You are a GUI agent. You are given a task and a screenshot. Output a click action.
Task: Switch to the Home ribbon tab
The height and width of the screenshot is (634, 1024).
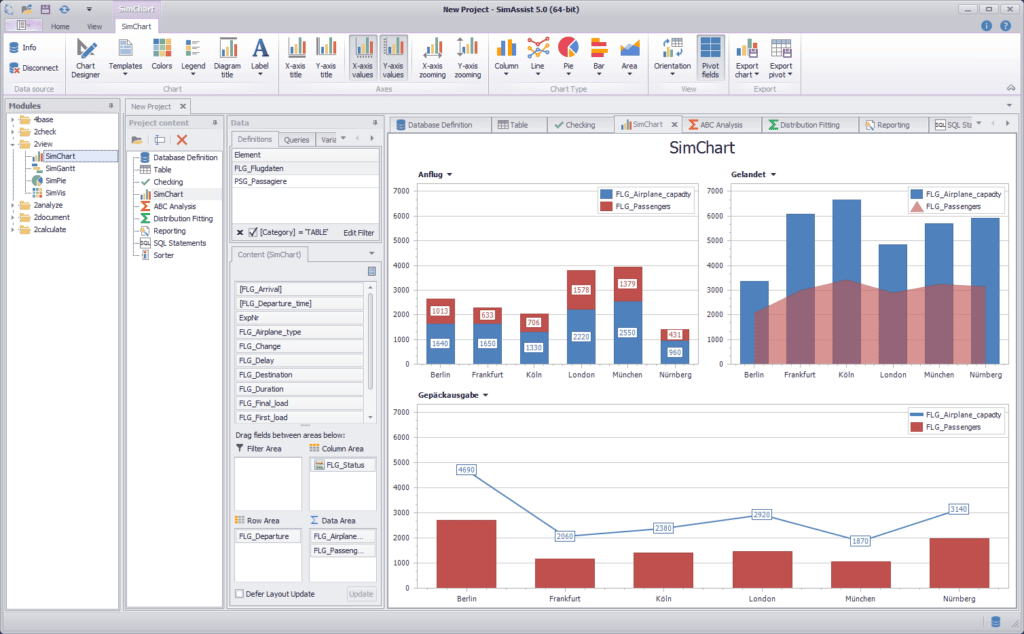pos(60,27)
